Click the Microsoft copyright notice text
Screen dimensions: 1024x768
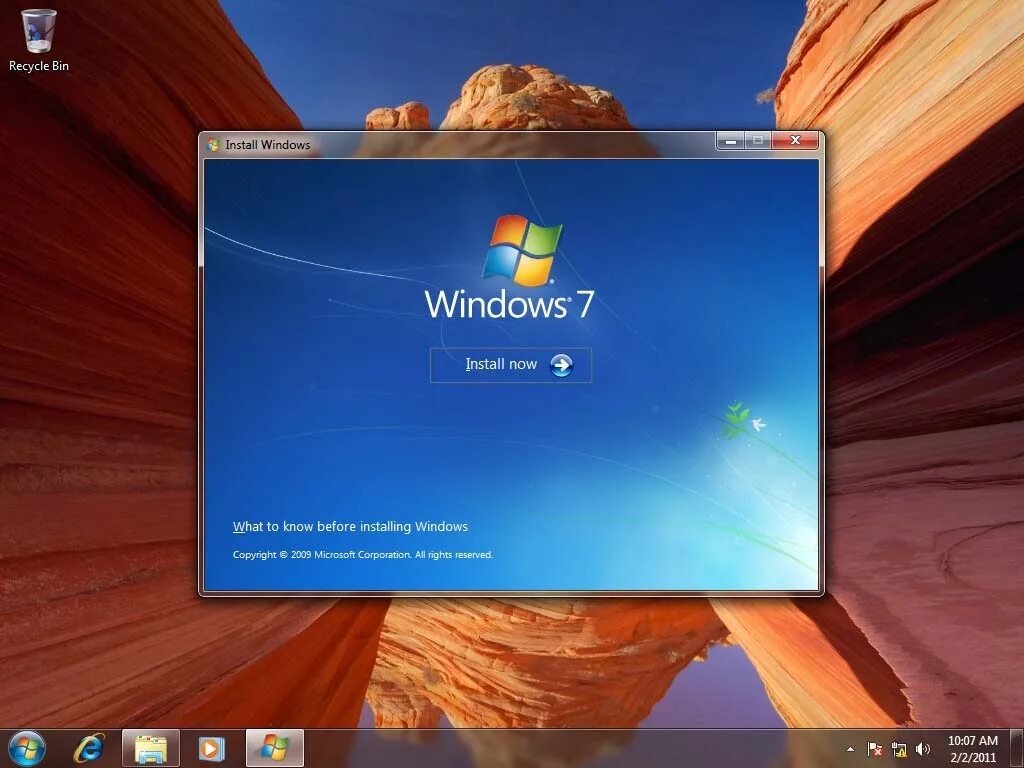tap(362, 554)
